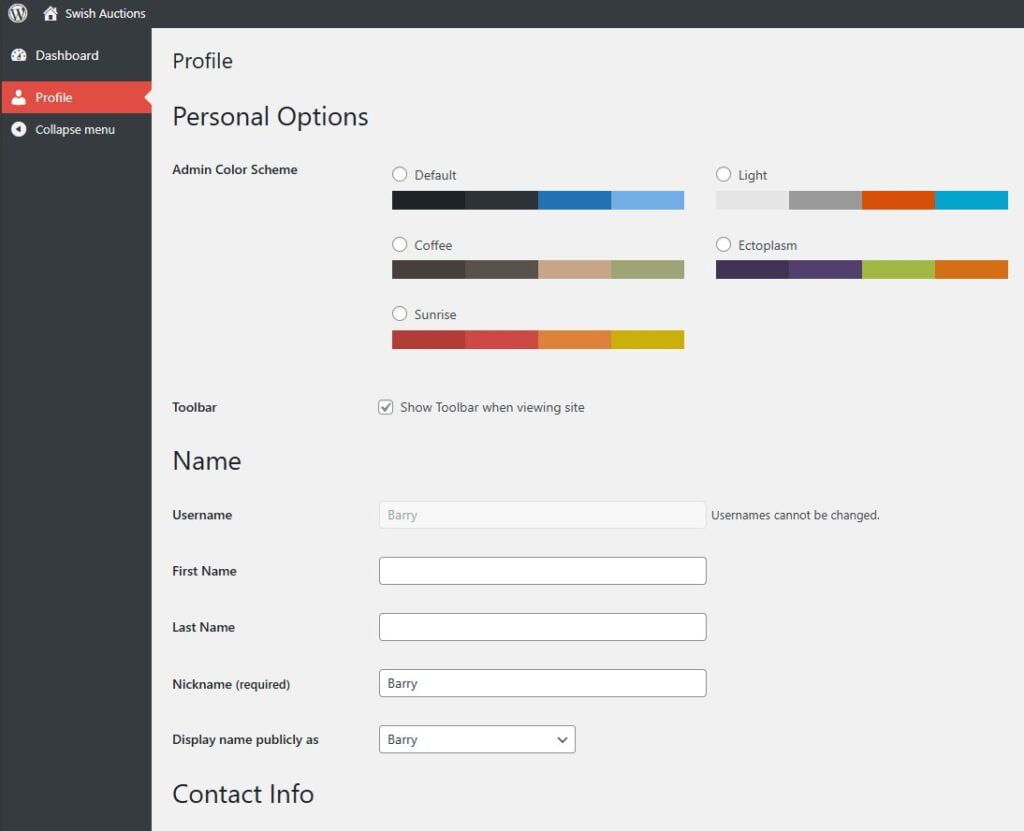1024x831 pixels.
Task: Click the Sunrise palette's yellow swatch
Action: coord(647,340)
